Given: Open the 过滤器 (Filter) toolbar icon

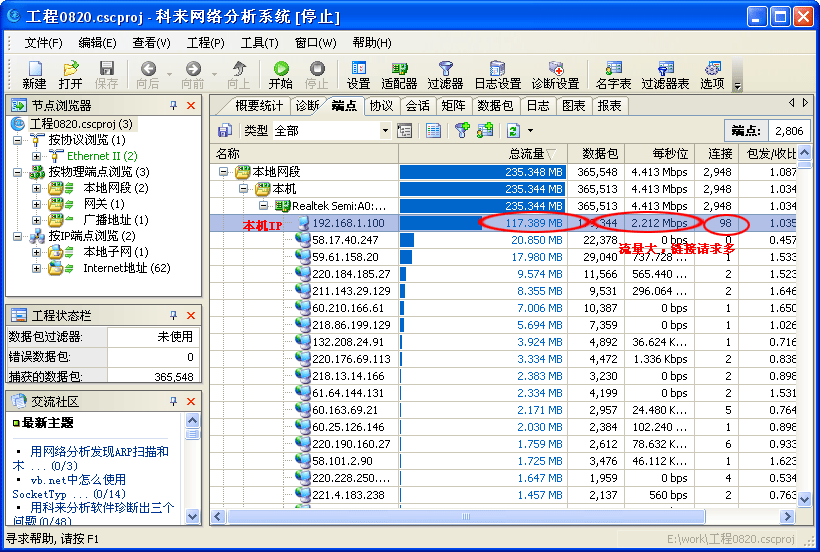Looking at the screenshot, I should 446,75.
